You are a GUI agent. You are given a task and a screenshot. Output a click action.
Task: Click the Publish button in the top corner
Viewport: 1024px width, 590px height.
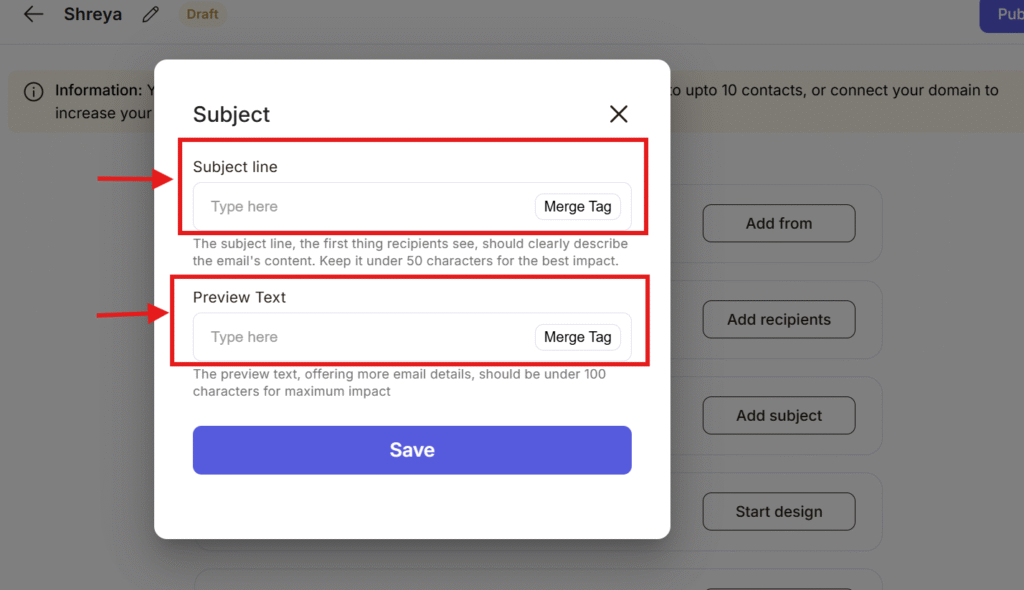click(x=1003, y=15)
